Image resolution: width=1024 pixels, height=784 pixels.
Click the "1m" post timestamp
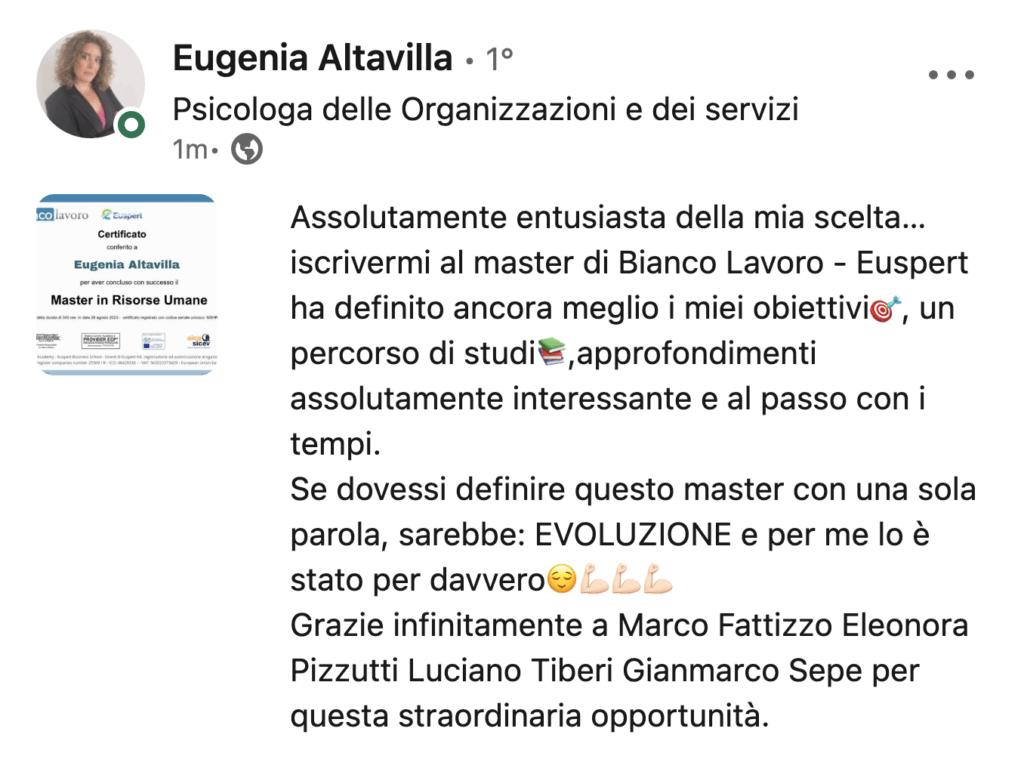click(188, 150)
